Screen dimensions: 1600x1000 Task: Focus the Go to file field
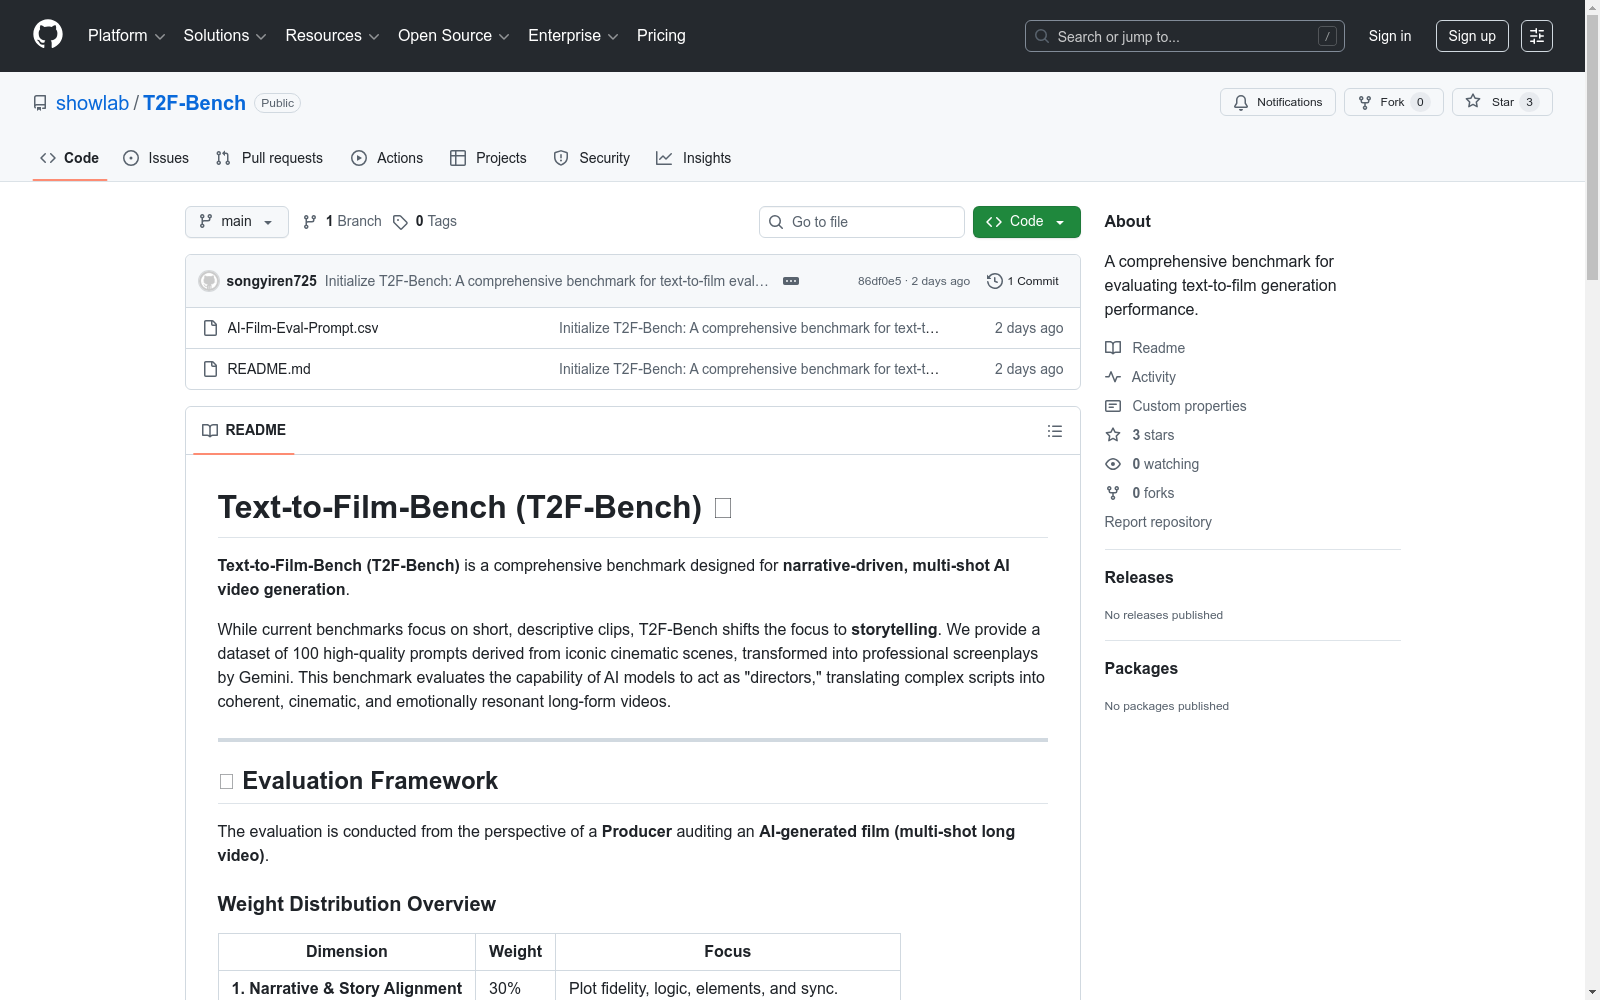tap(862, 222)
